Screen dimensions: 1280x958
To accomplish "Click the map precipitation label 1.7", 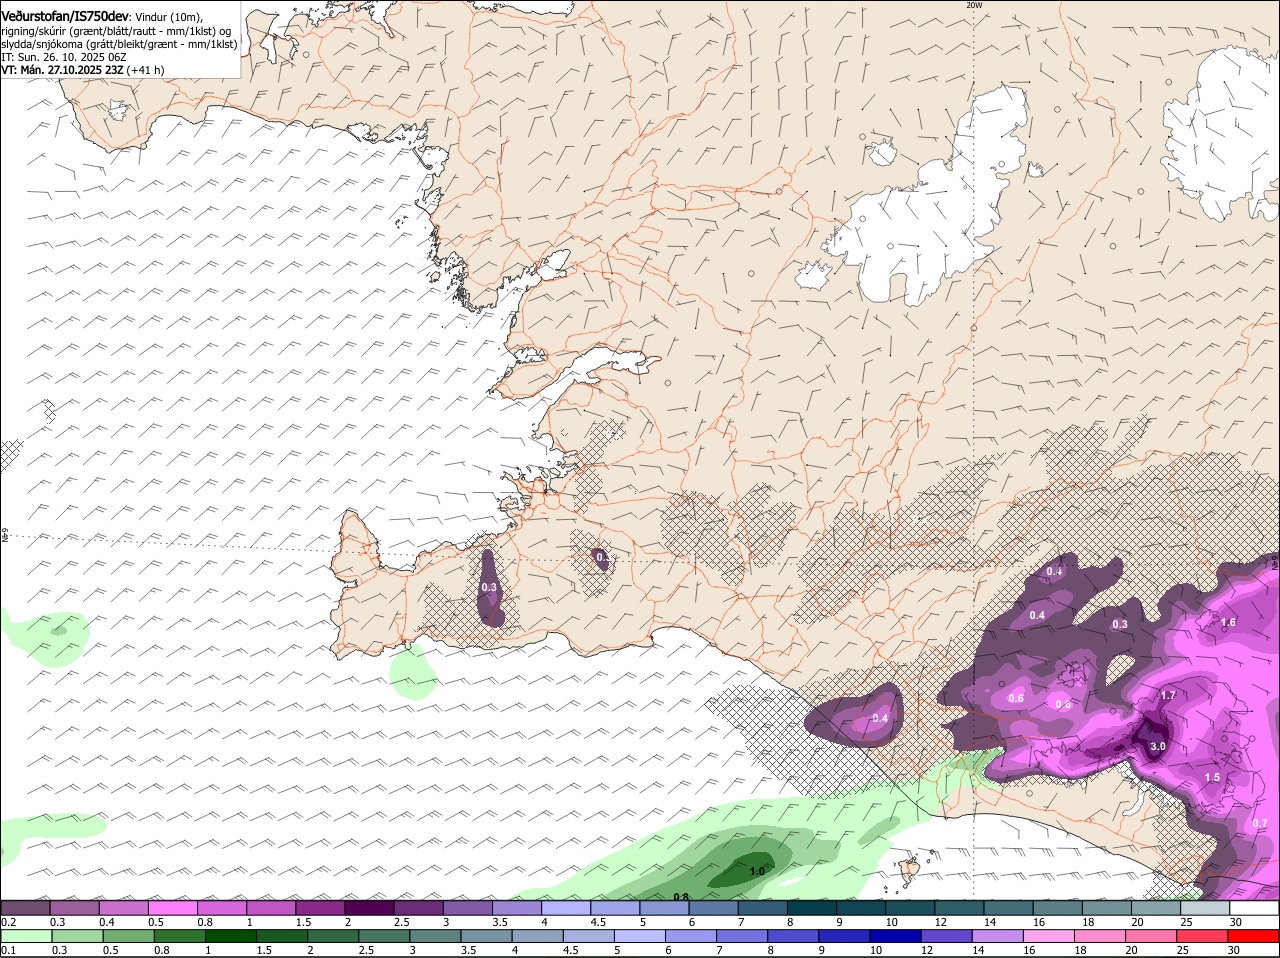I will [1167, 695].
